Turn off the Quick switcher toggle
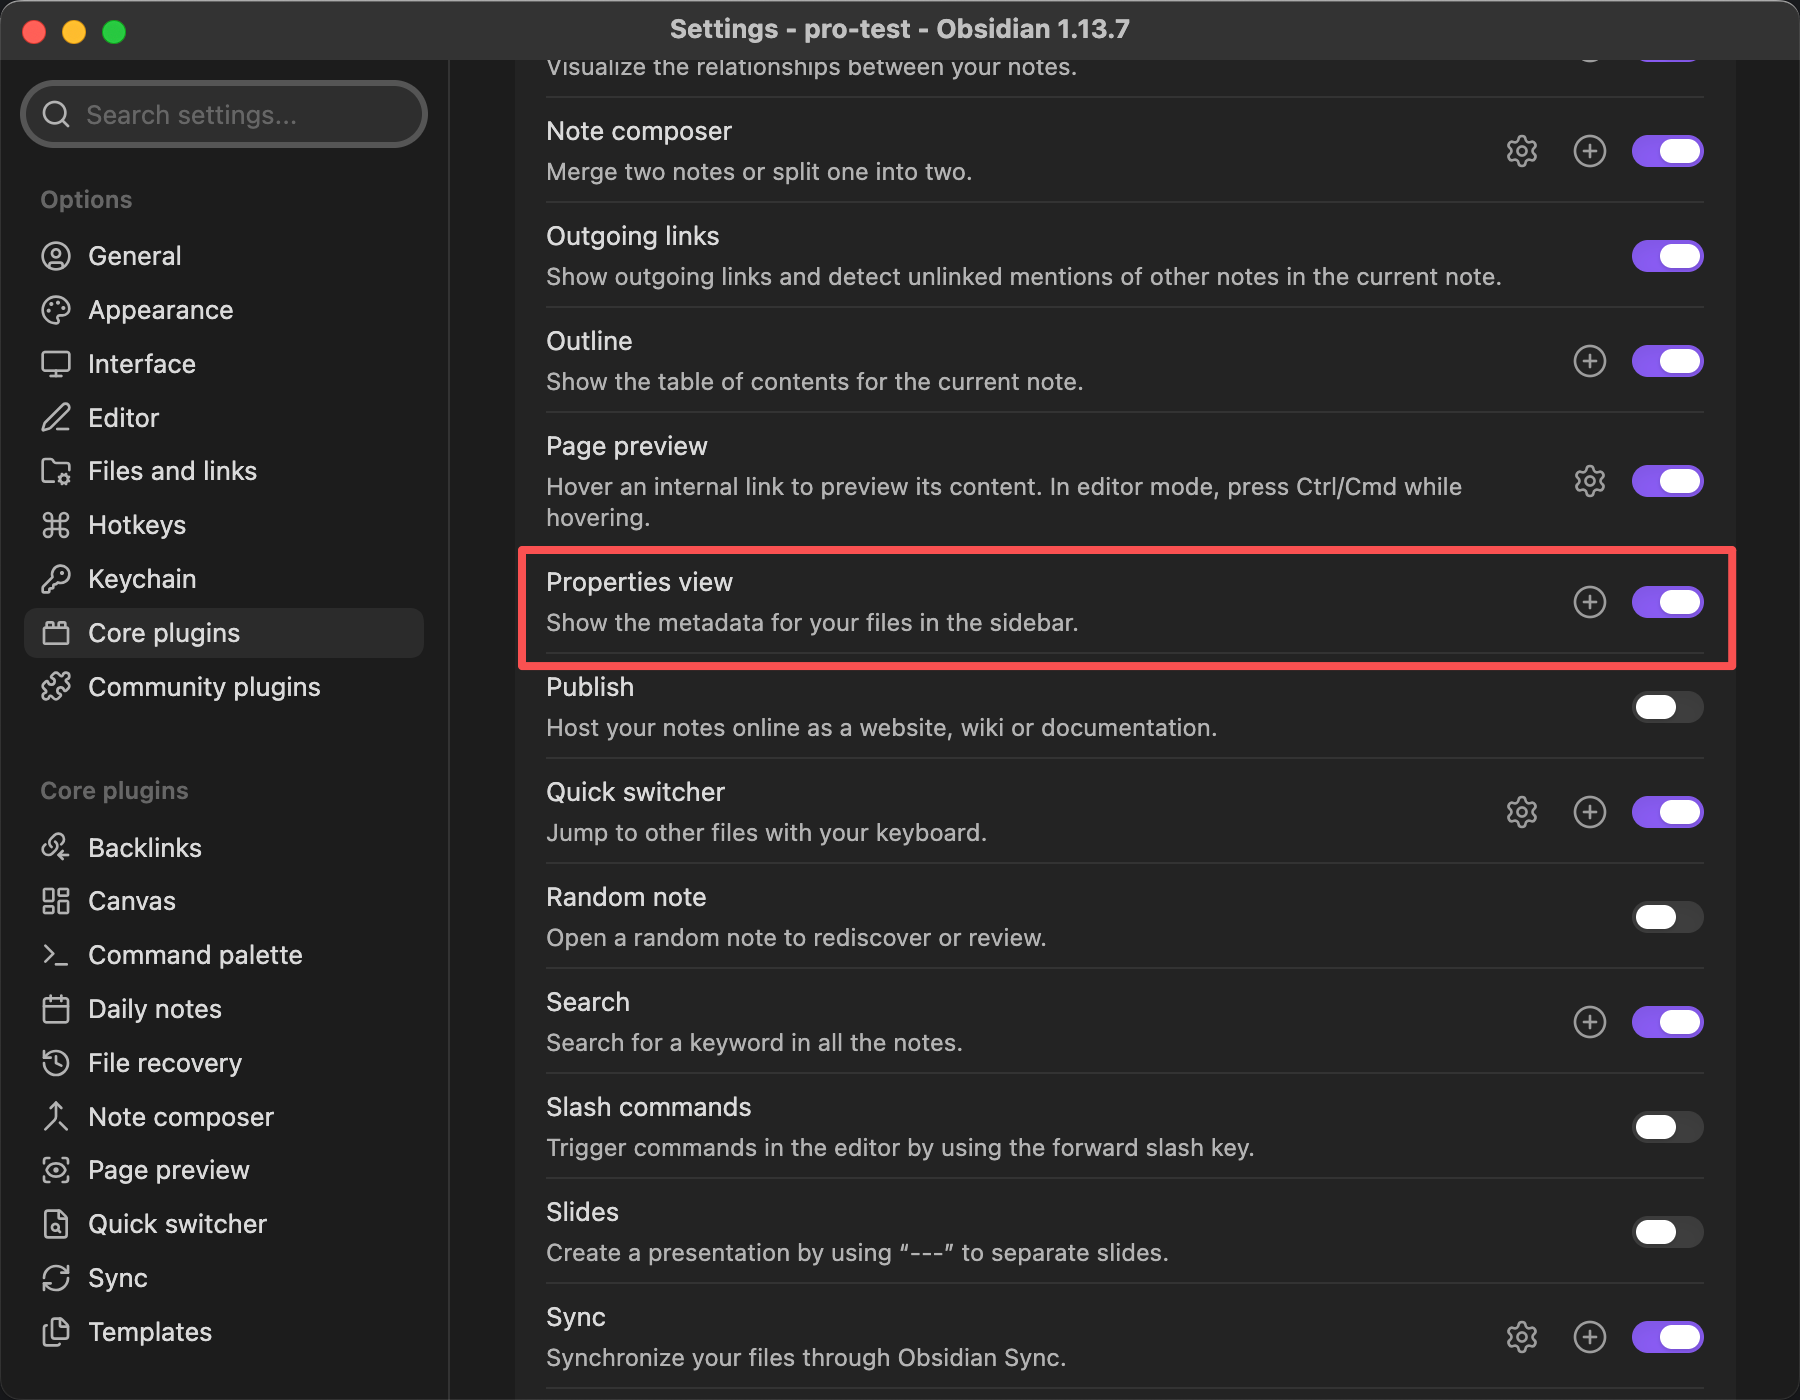This screenshot has height=1400, width=1800. coord(1667,812)
